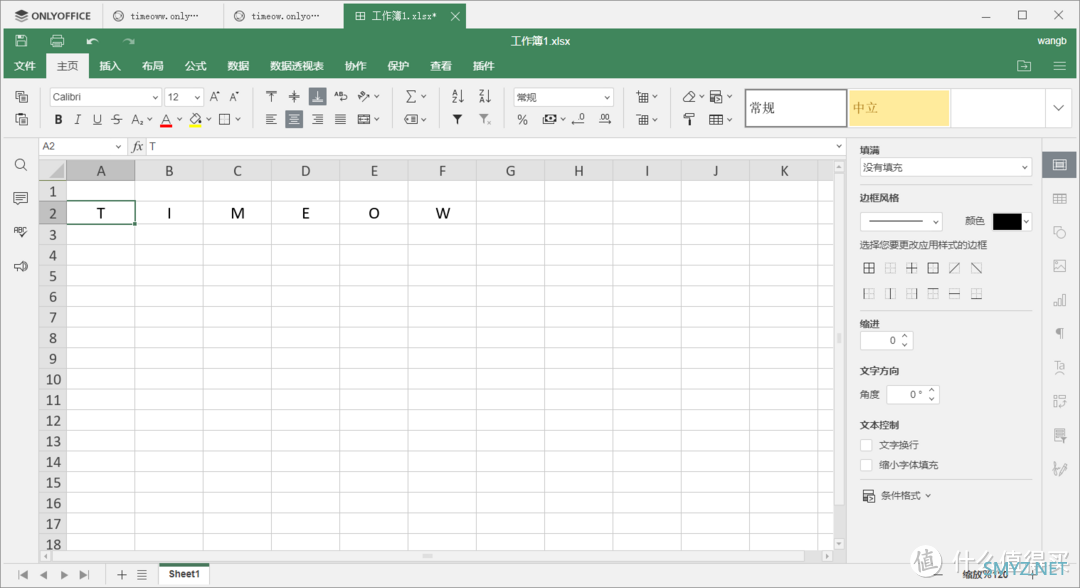Open image settings in right sidebar
The image size is (1080, 588).
[1060, 266]
